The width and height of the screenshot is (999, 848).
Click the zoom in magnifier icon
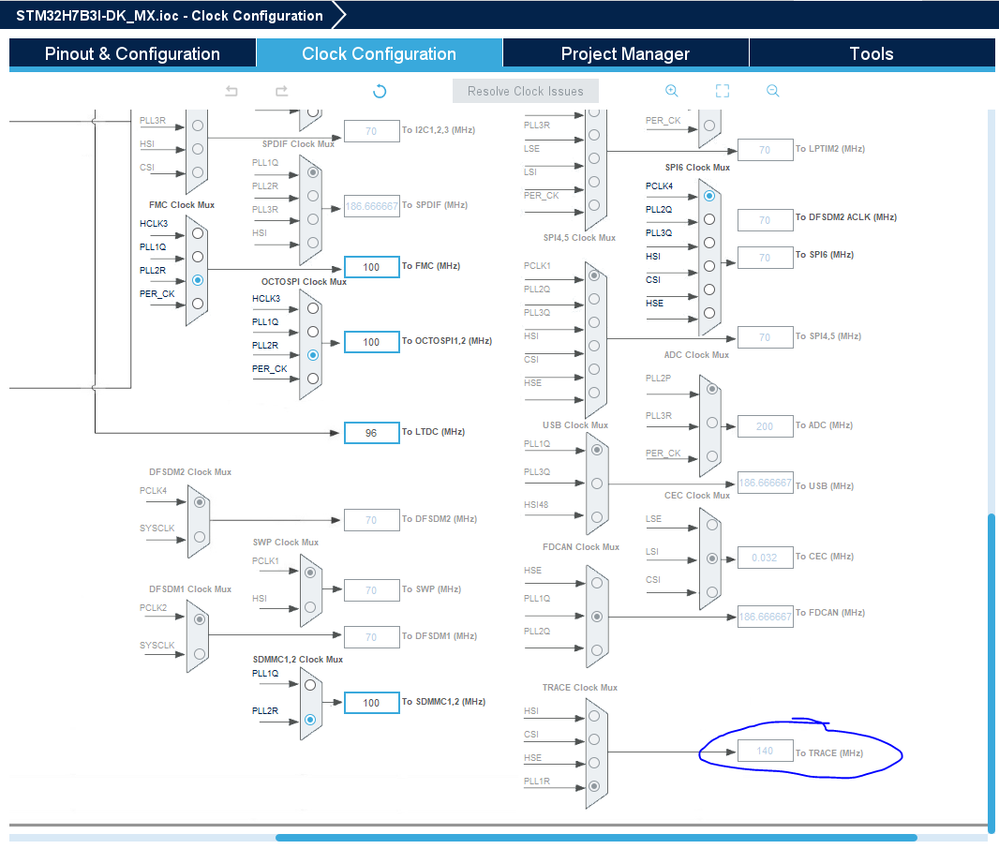point(672,90)
